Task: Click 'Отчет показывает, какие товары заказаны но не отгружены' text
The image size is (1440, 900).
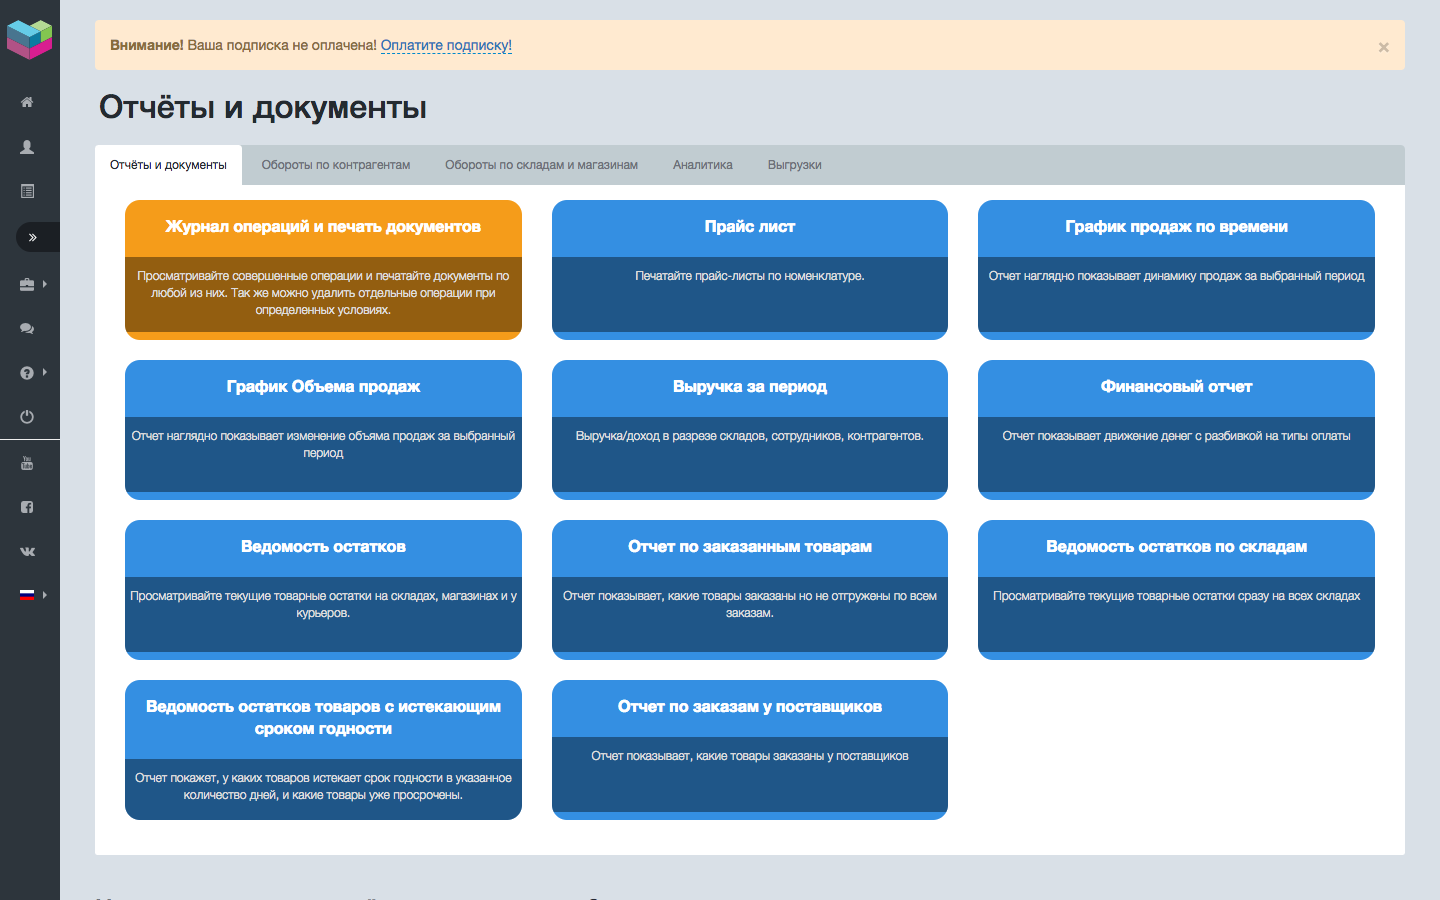Action: [x=750, y=604]
